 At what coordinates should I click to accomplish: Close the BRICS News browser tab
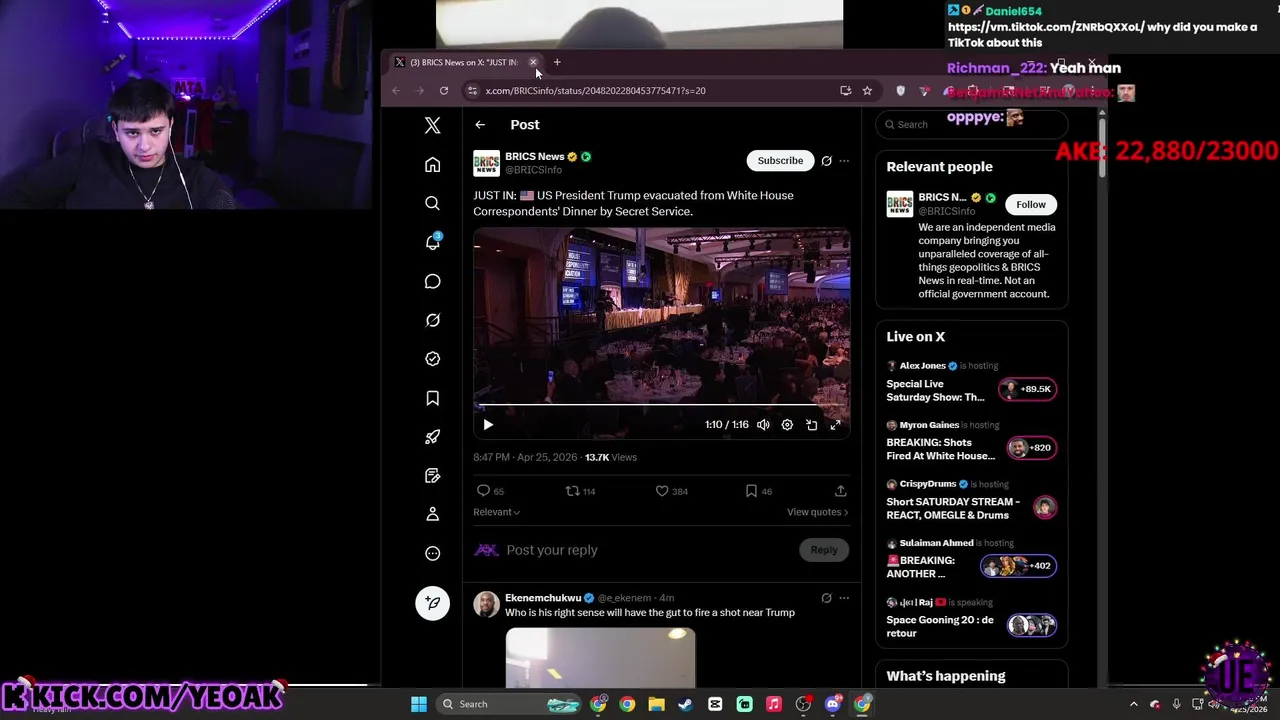tap(533, 62)
